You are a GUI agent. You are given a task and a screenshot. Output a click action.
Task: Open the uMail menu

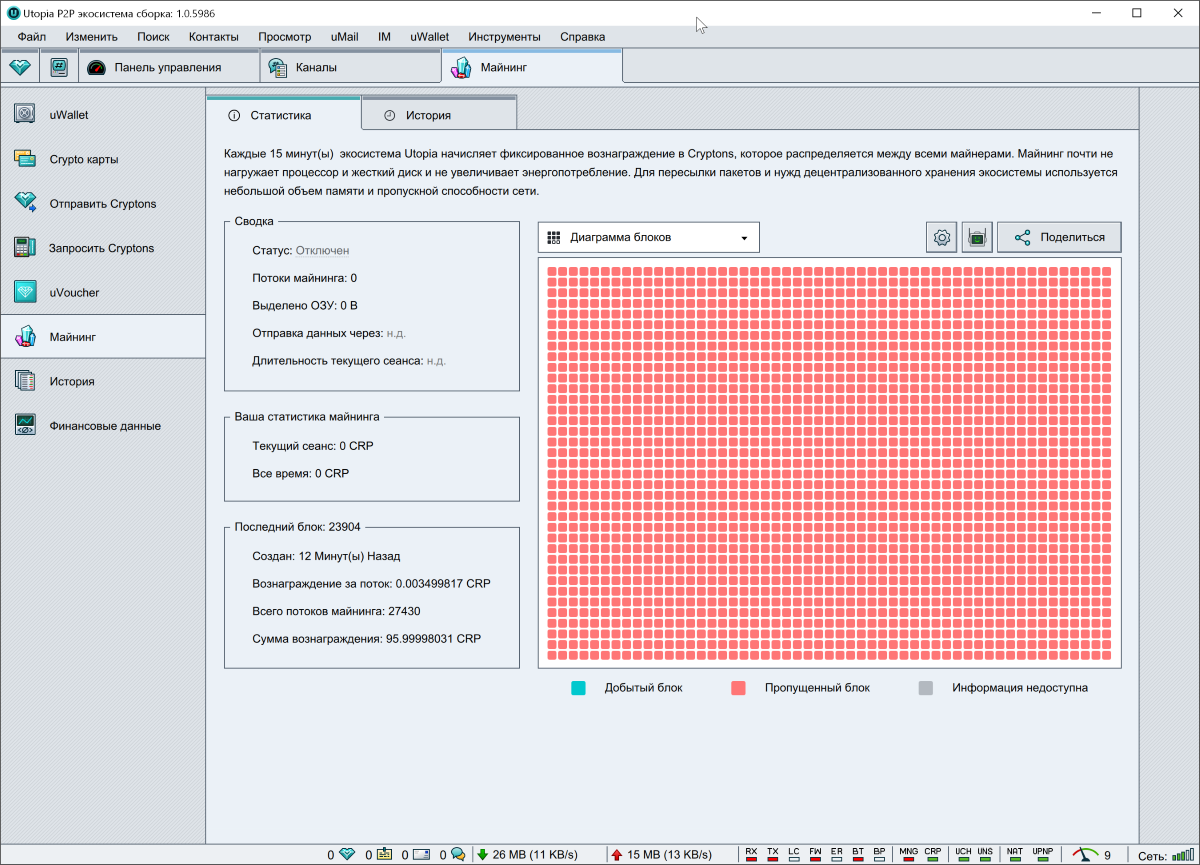point(345,36)
